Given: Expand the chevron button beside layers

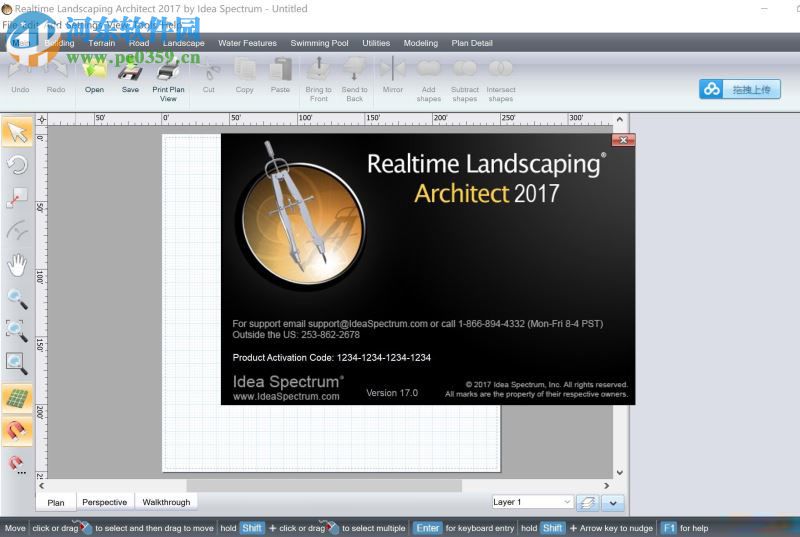Looking at the screenshot, I should pos(613,503).
